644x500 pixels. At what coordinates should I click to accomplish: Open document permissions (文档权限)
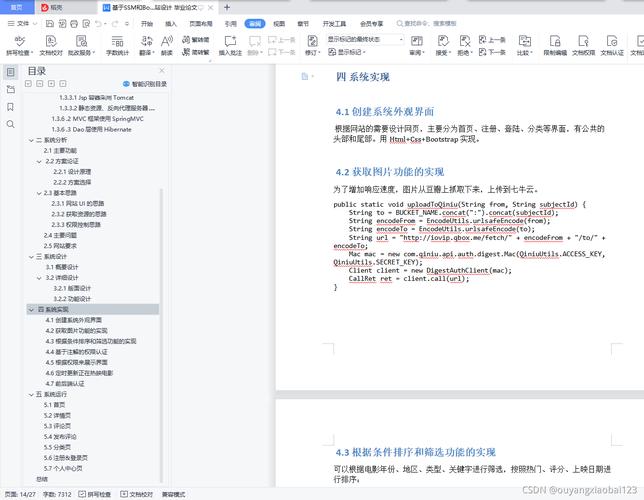(583, 45)
